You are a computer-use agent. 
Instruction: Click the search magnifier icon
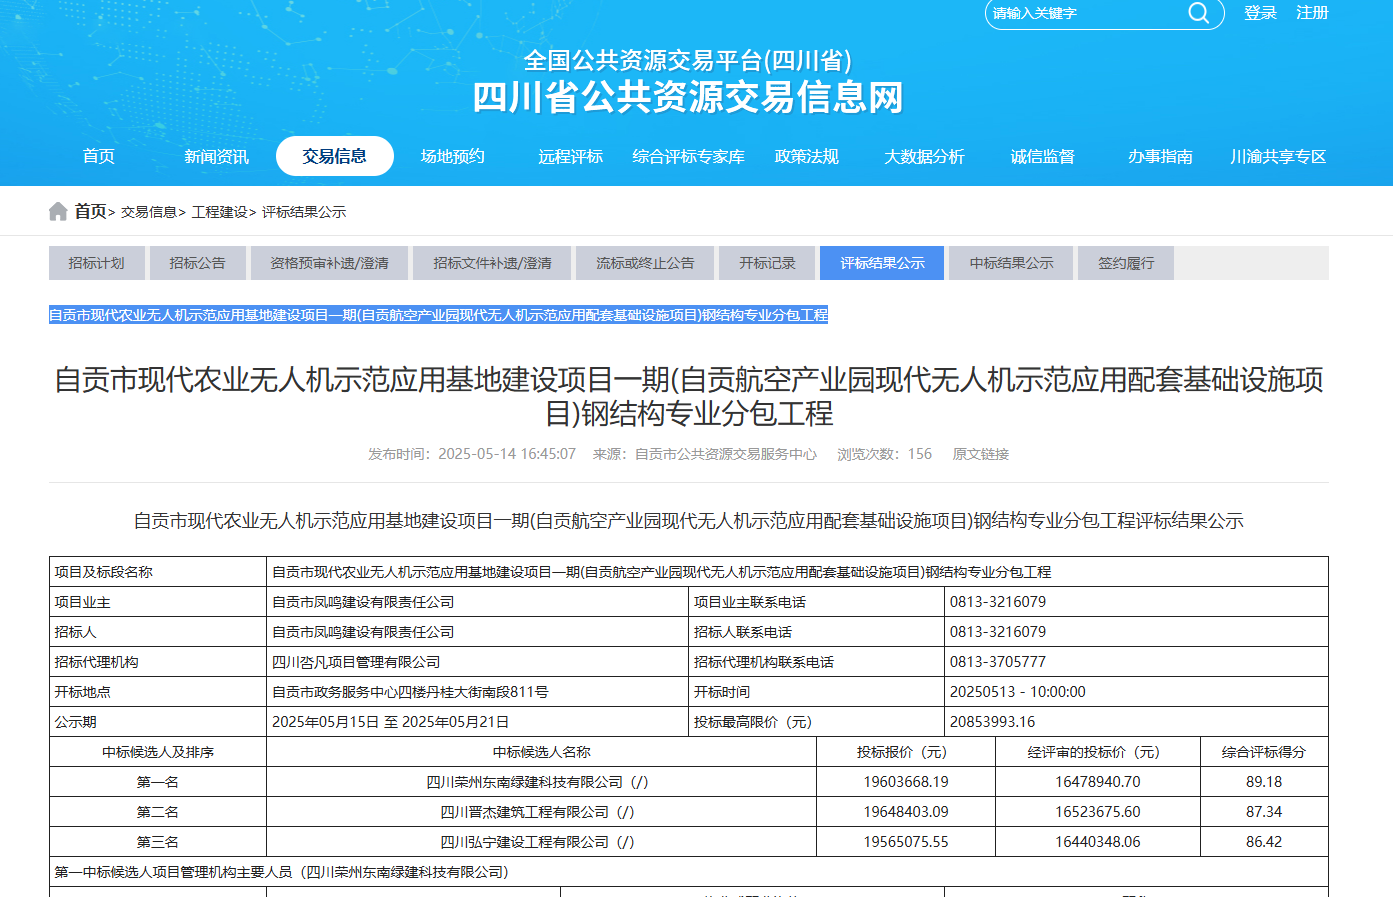click(x=1198, y=13)
